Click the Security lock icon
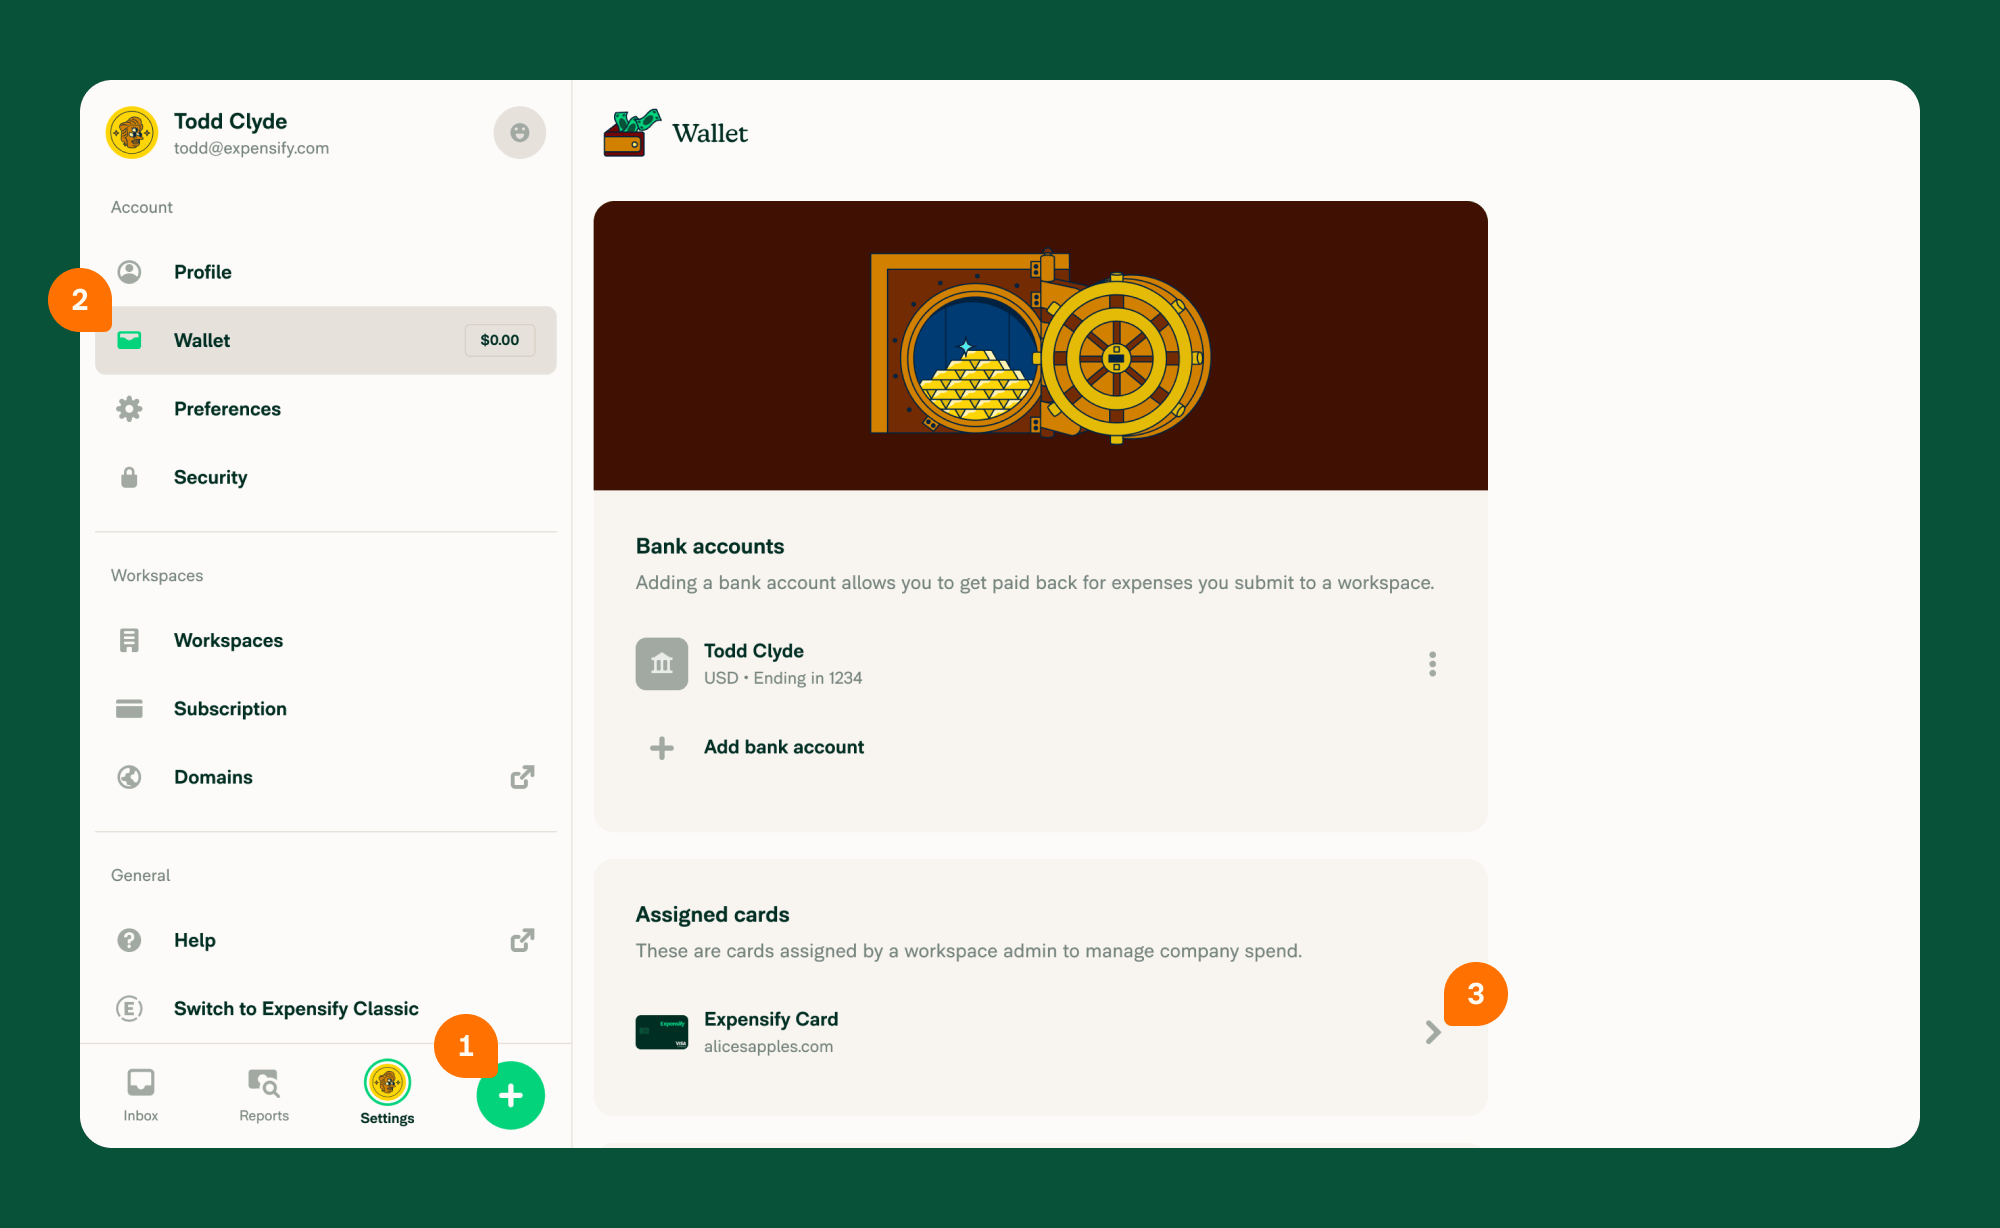Image resolution: width=2000 pixels, height=1228 pixels. point(130,477)
